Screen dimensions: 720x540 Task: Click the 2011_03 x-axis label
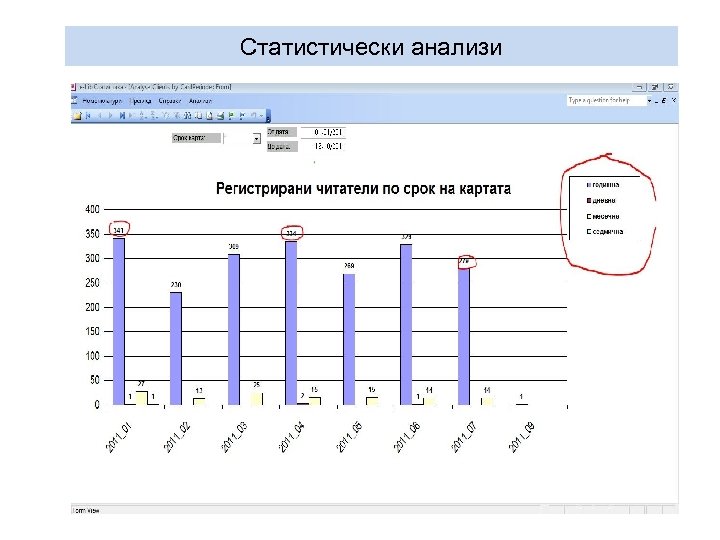click(x=234, y=438)
